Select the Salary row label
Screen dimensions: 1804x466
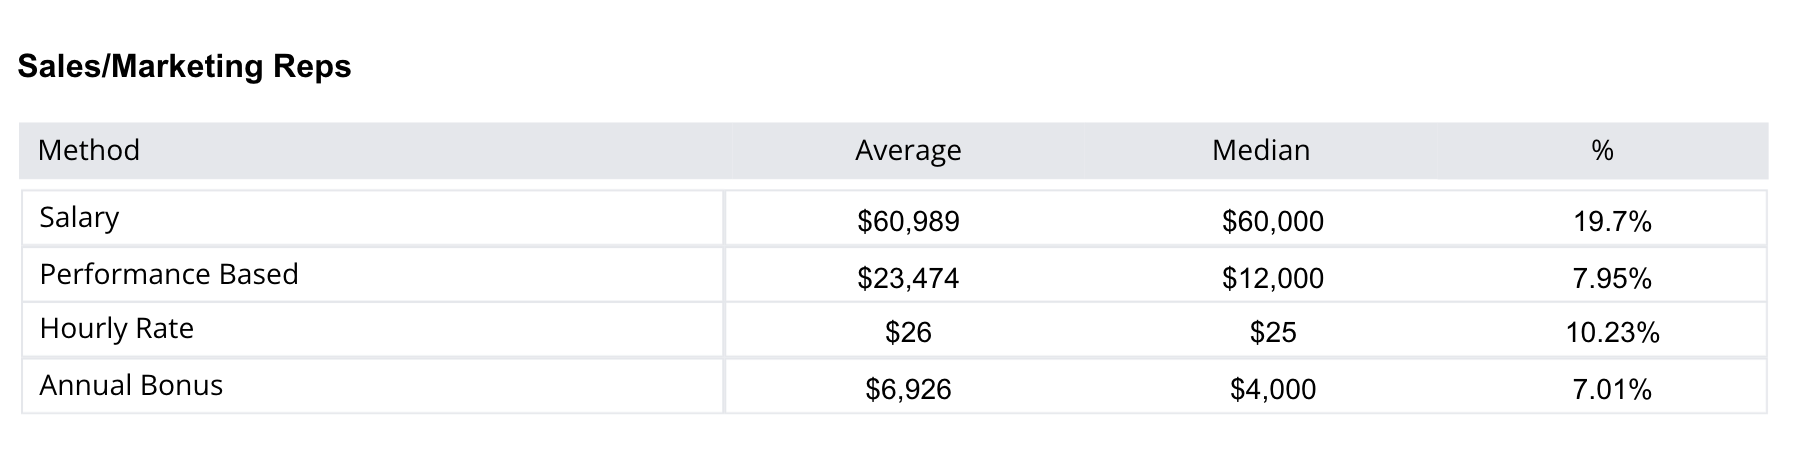pyautogui.click(x=79, y=217)
